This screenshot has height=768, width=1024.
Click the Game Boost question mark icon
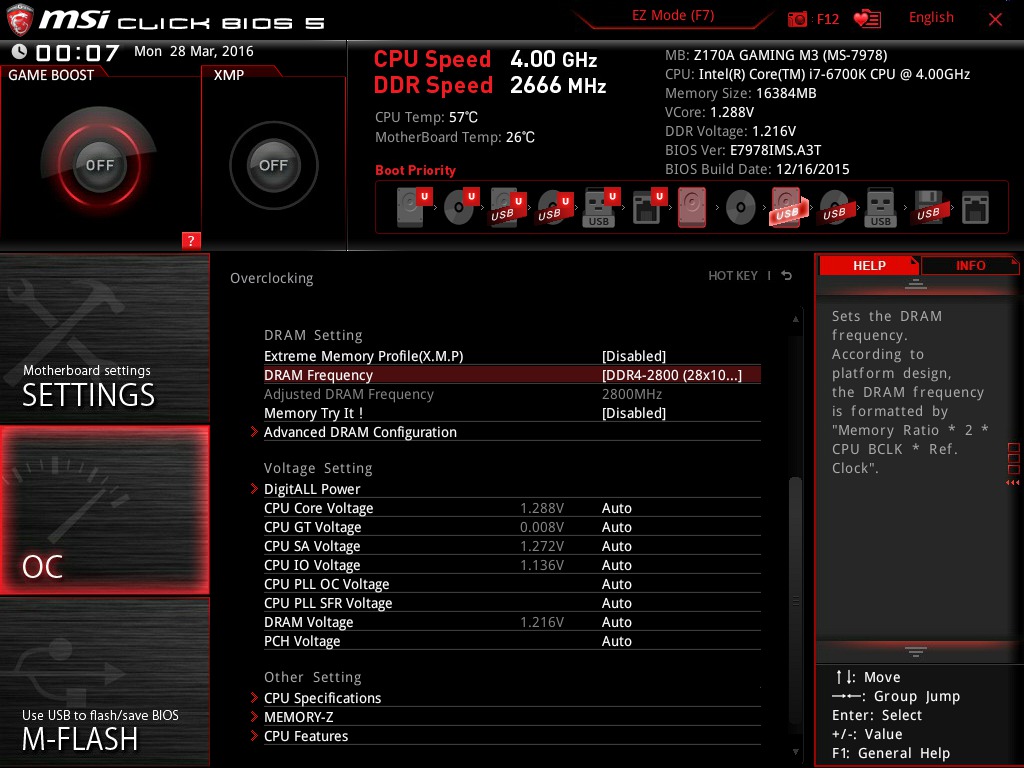point(191,240)
